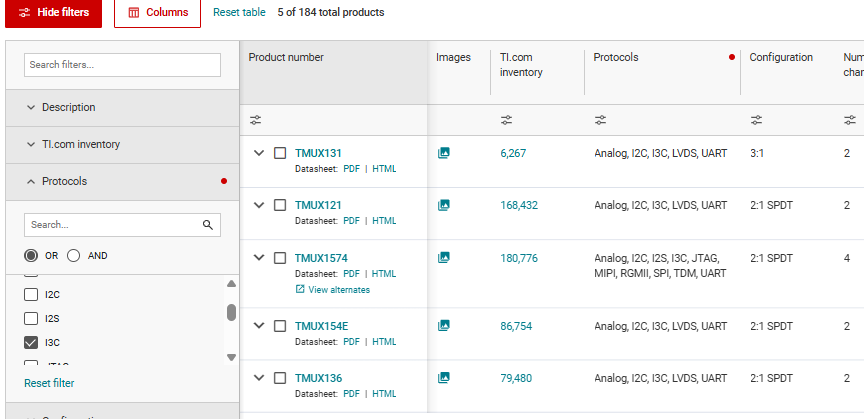Viewport: 864px width, 419px height.
Task: Open the TMUX136 product link
Action: point(318,378)
